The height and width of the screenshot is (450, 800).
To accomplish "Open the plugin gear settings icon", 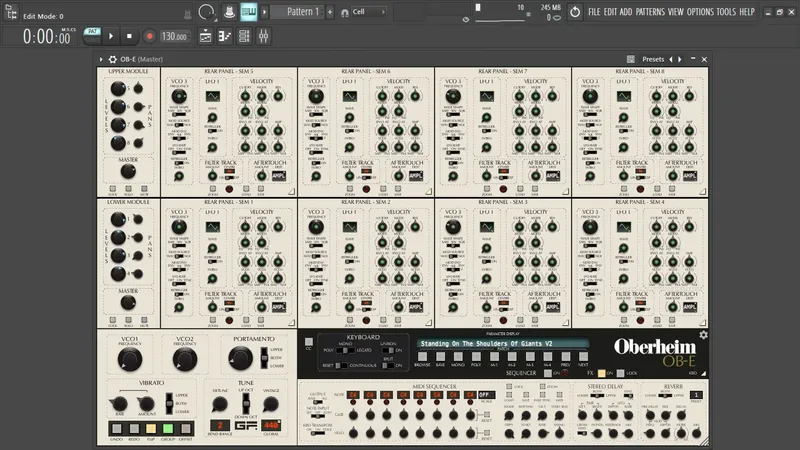I will [111, 59].
